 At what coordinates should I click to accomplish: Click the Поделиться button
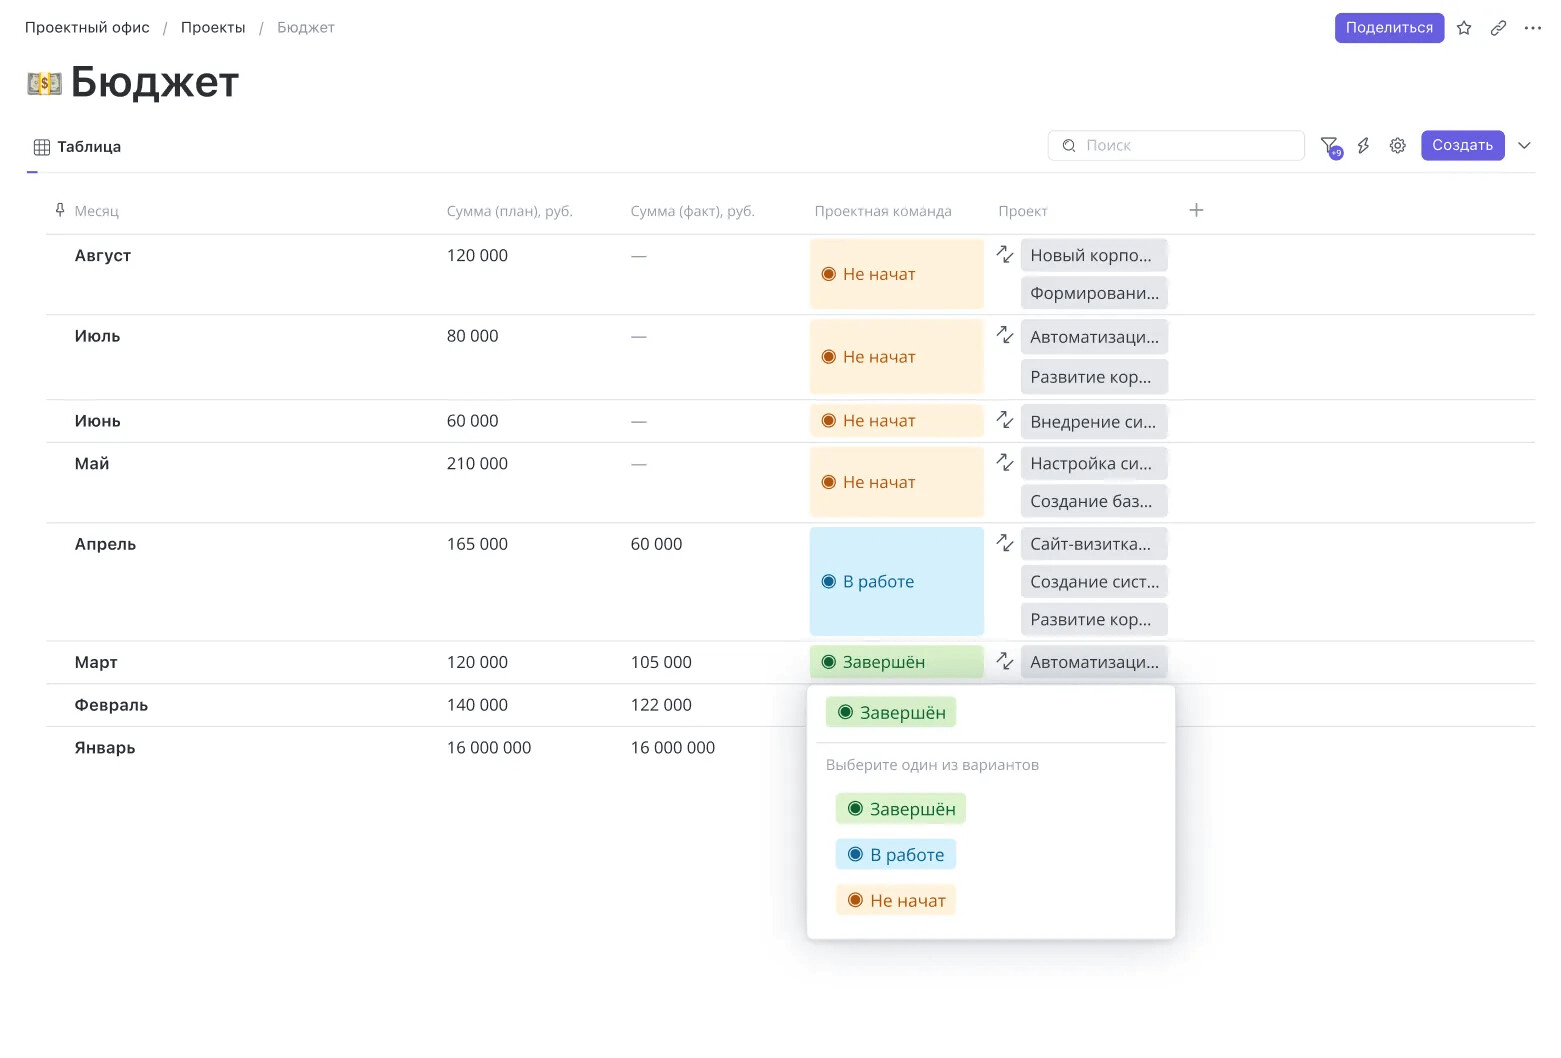click(1389, 28)
